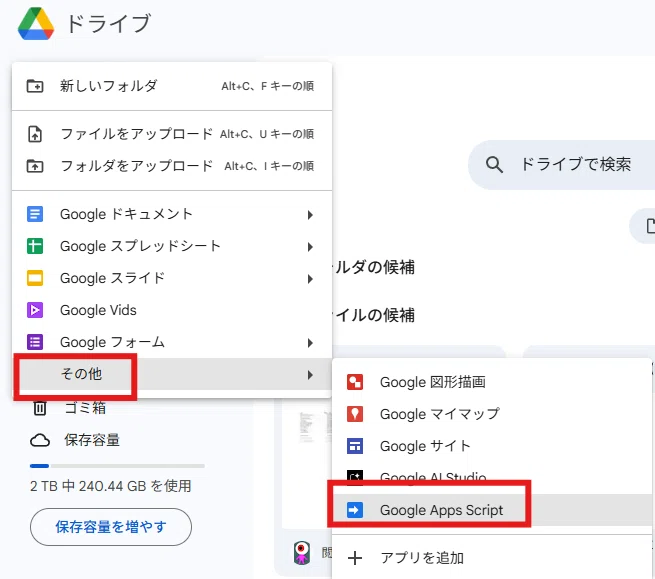Click the storage cloud icon
655x579 pixels.
click(x=40, y=440)
